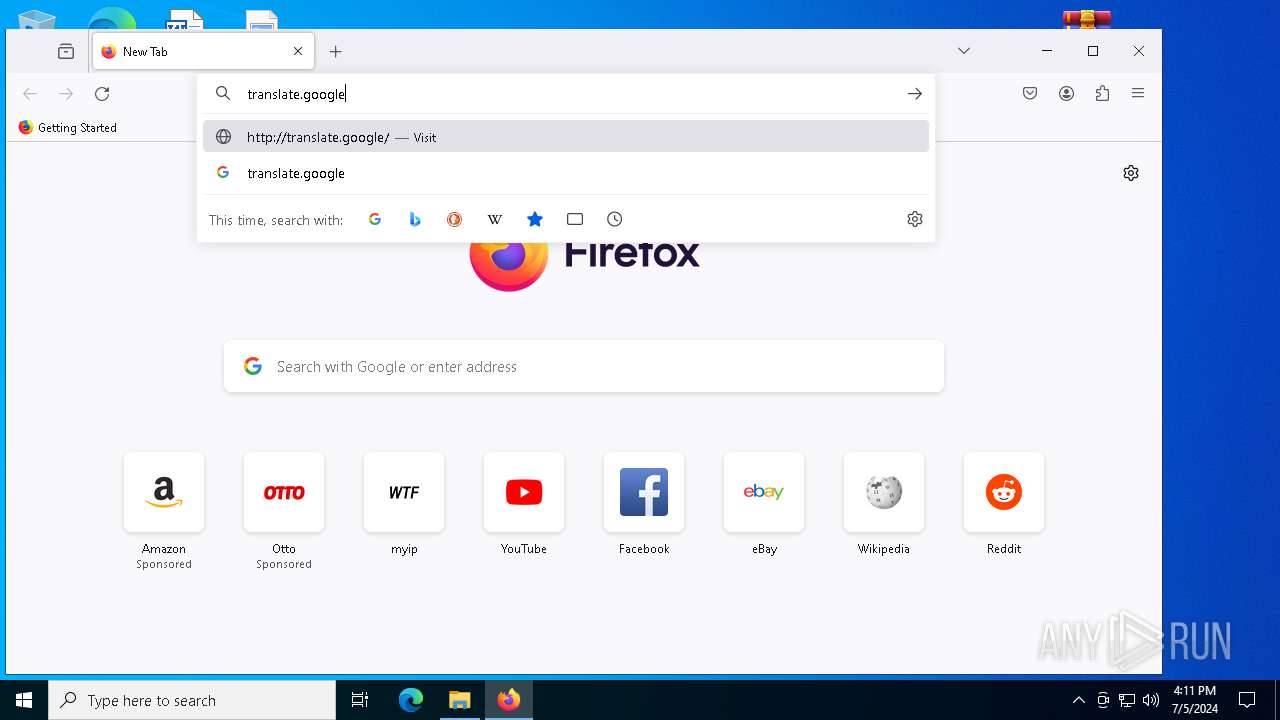Open Firefox account menu
Screen dimensions: 1280x720
1067,94
